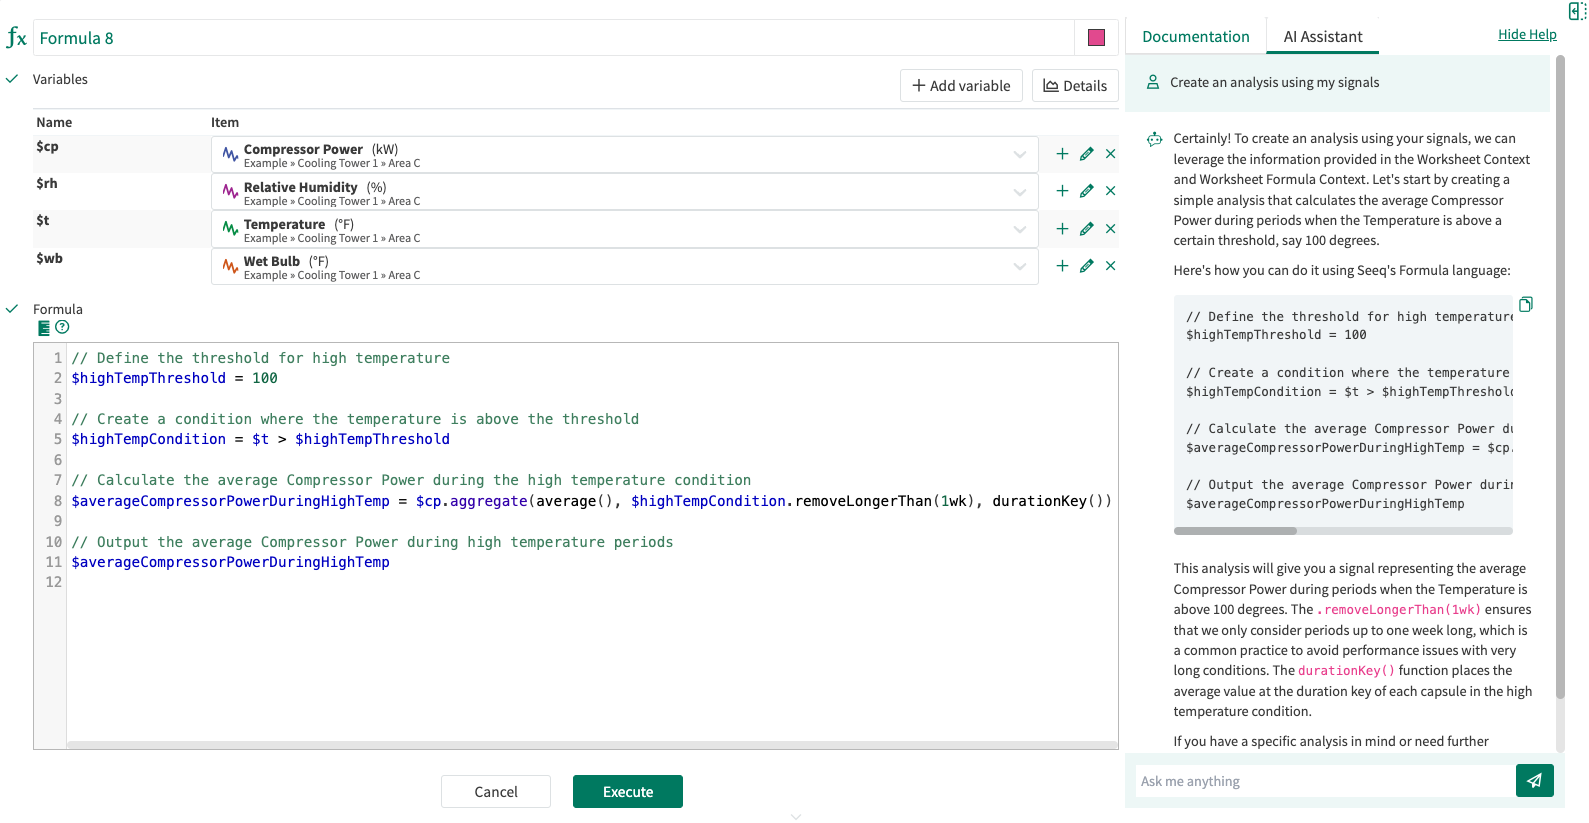Expand the Compressor Power item dropdown
This screenshot has height=823, width=1589.
click(x=1019, y=155)
